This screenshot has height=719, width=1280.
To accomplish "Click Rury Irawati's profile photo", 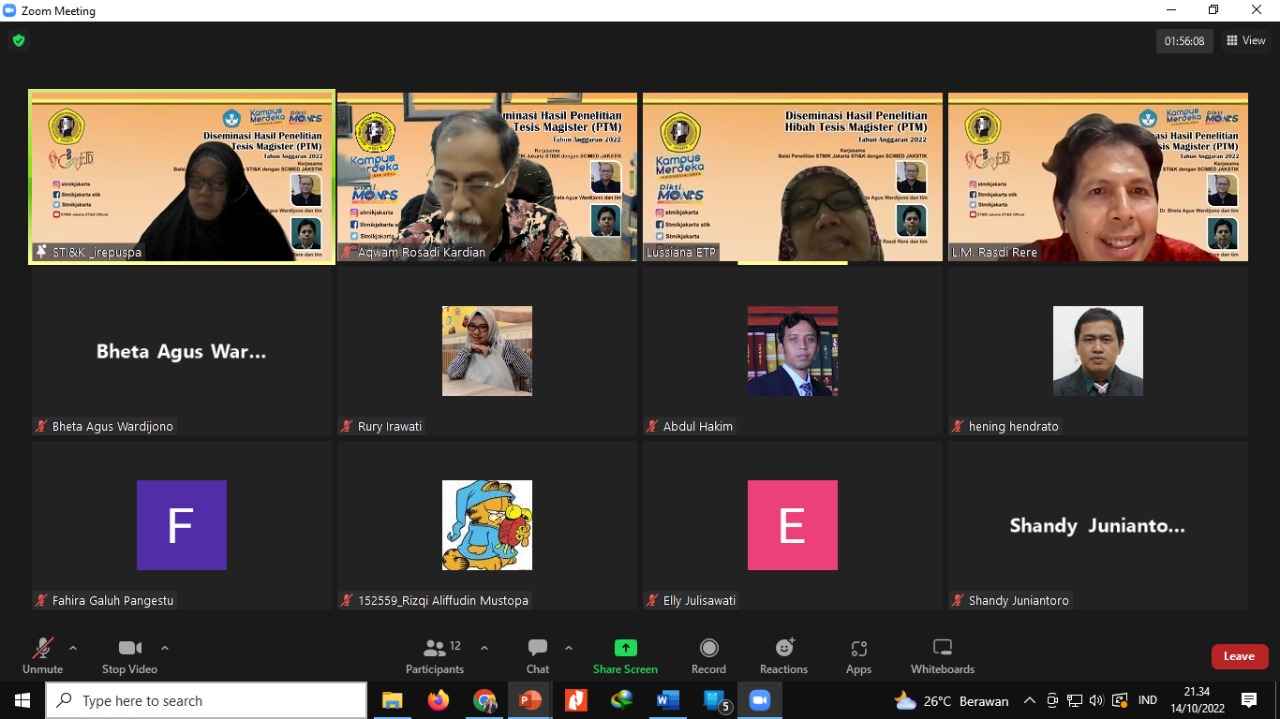I will pos(487,351).
